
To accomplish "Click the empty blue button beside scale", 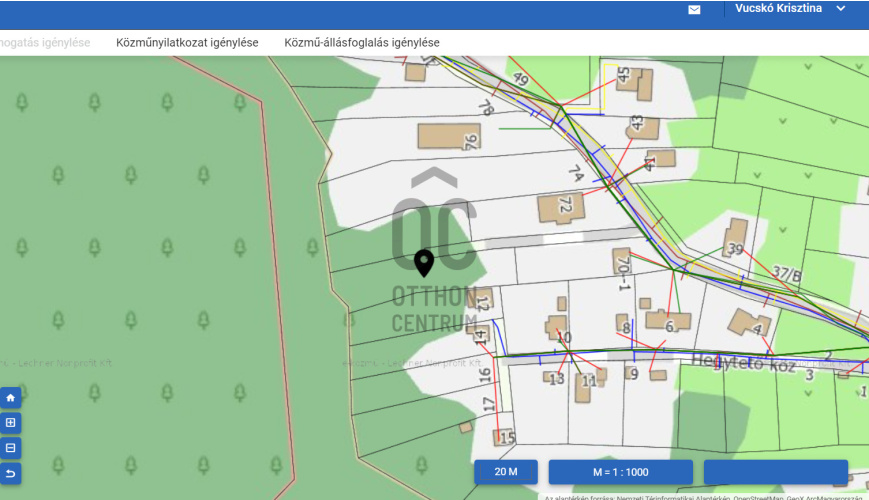I will coord(776,472).
